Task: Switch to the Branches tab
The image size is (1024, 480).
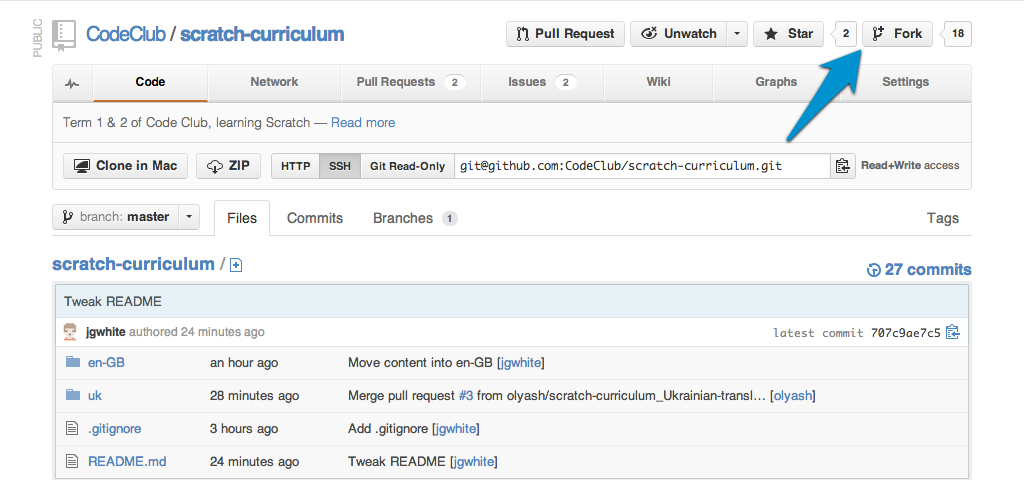Action: coord(415,218)
